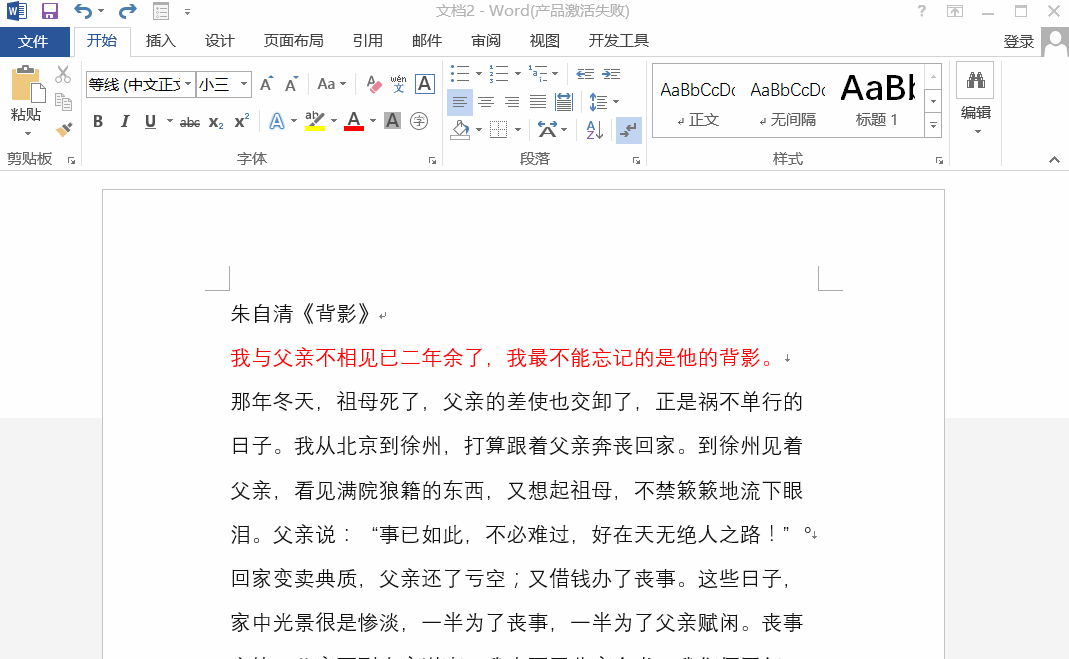This screenshot has width=1069, height=659.
Task: Redo the last action
Action: pos(127,11)
